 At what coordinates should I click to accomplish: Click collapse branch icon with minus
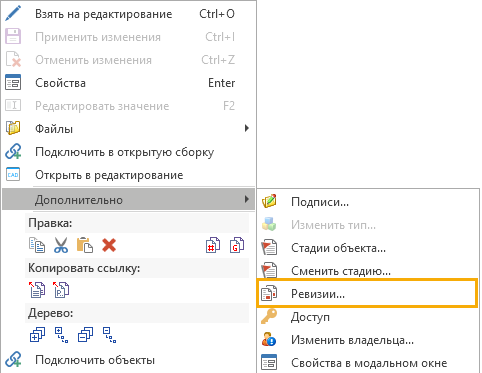coord(109,335)
